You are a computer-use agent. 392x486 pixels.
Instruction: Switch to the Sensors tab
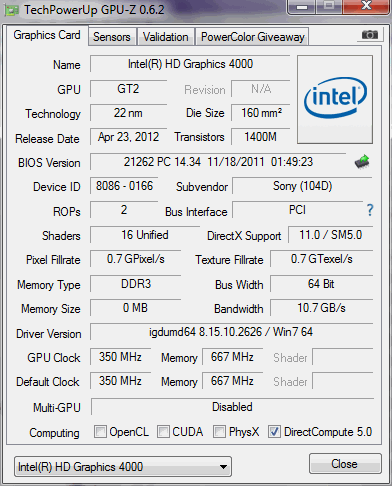[112, 37]
